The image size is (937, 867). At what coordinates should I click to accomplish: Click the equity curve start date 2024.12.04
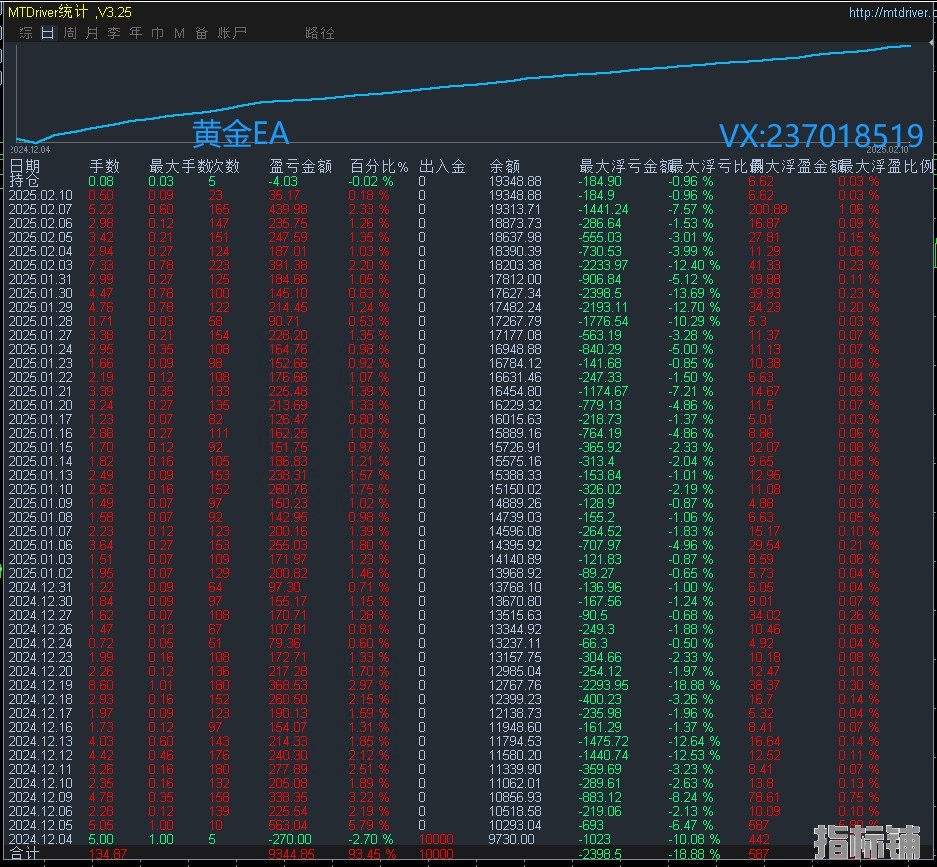(30, 149)
